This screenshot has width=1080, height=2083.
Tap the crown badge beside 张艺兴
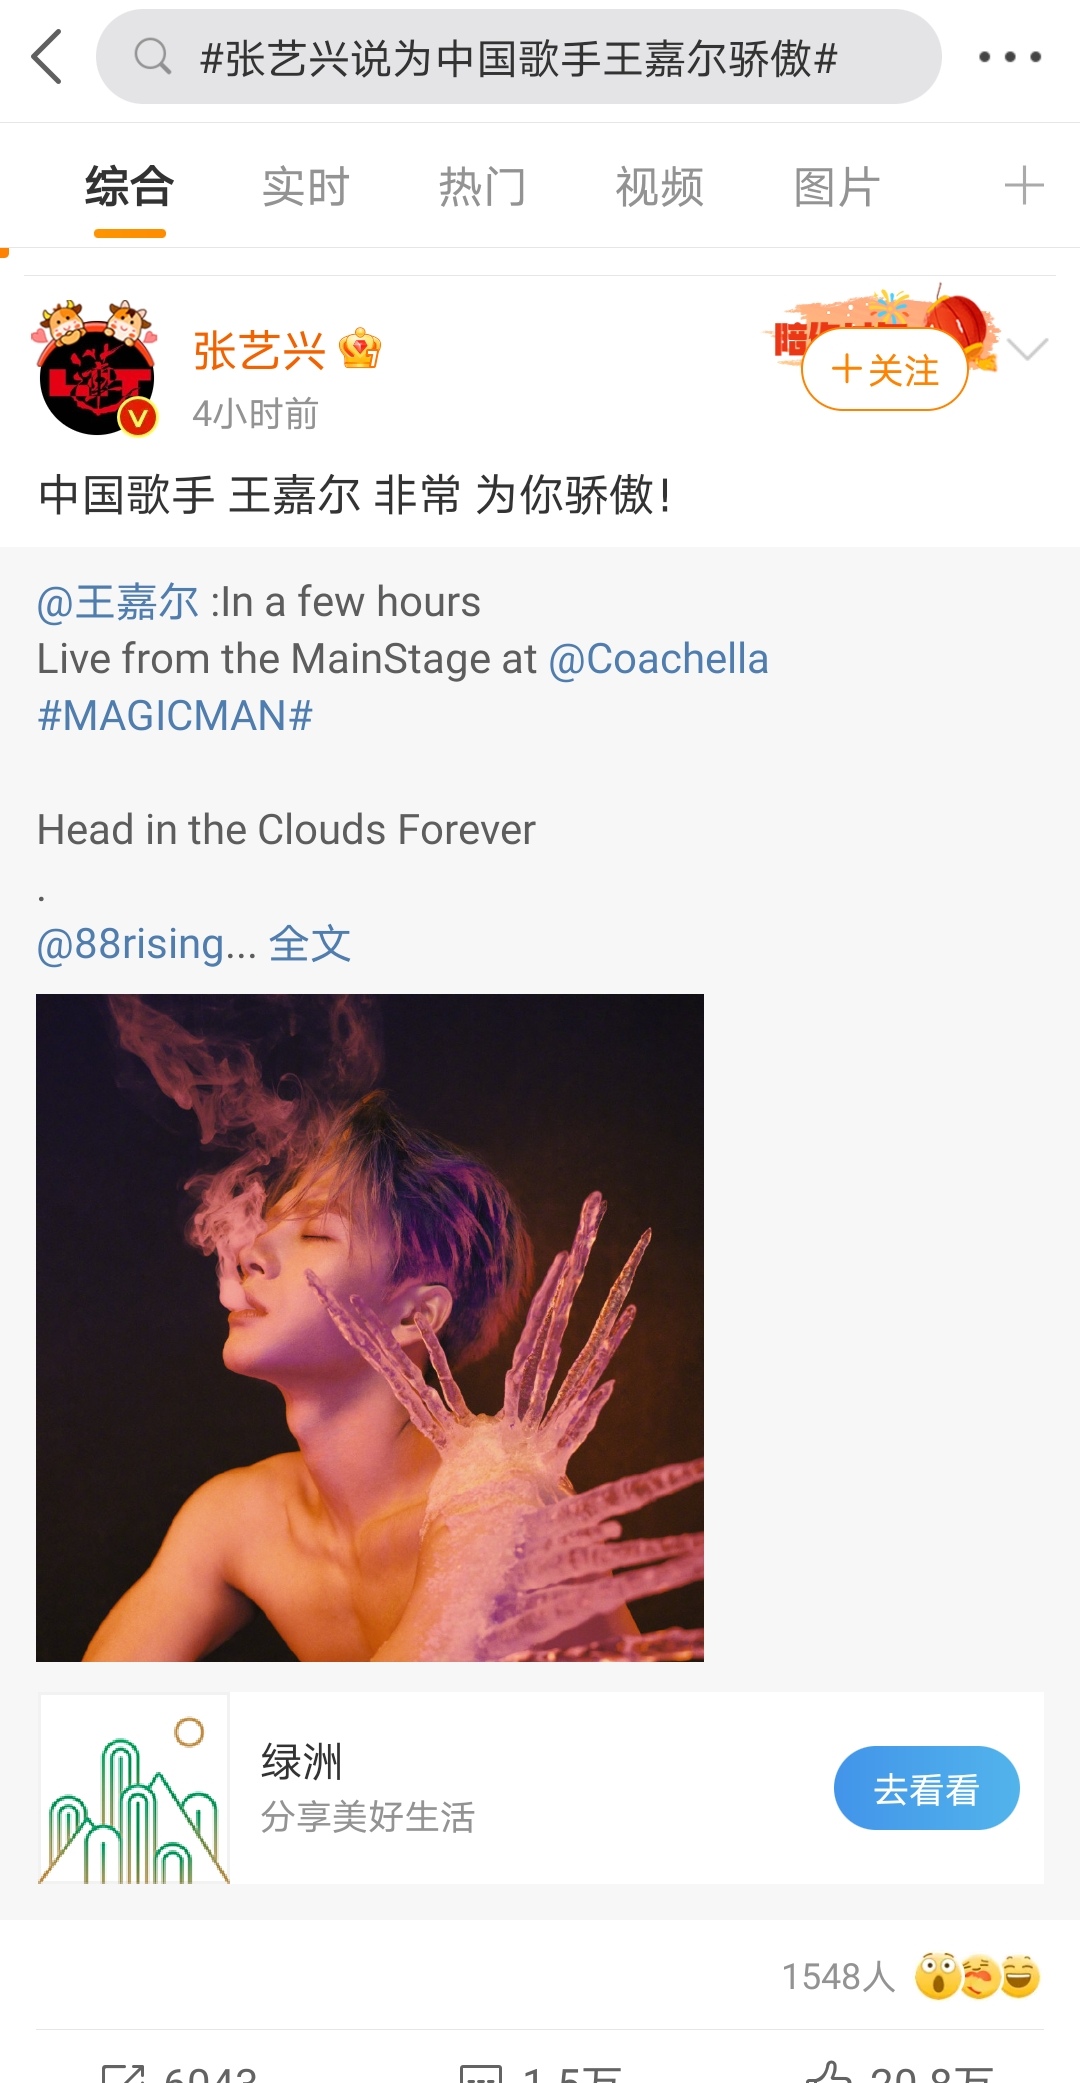pyautogui.click(x=360, y=350)
